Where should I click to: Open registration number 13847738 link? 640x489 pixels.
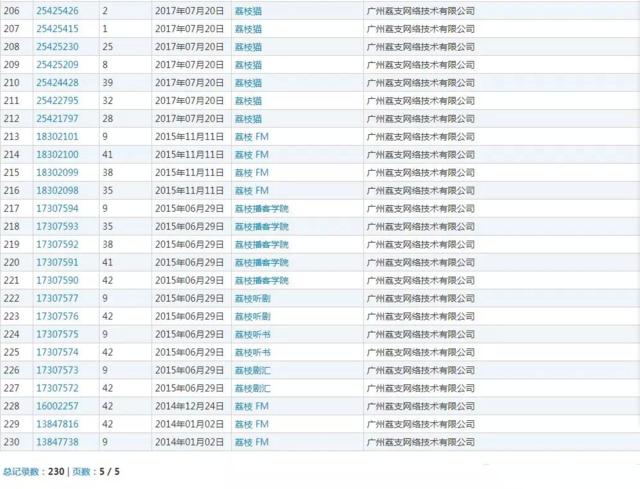coord(58,442)
